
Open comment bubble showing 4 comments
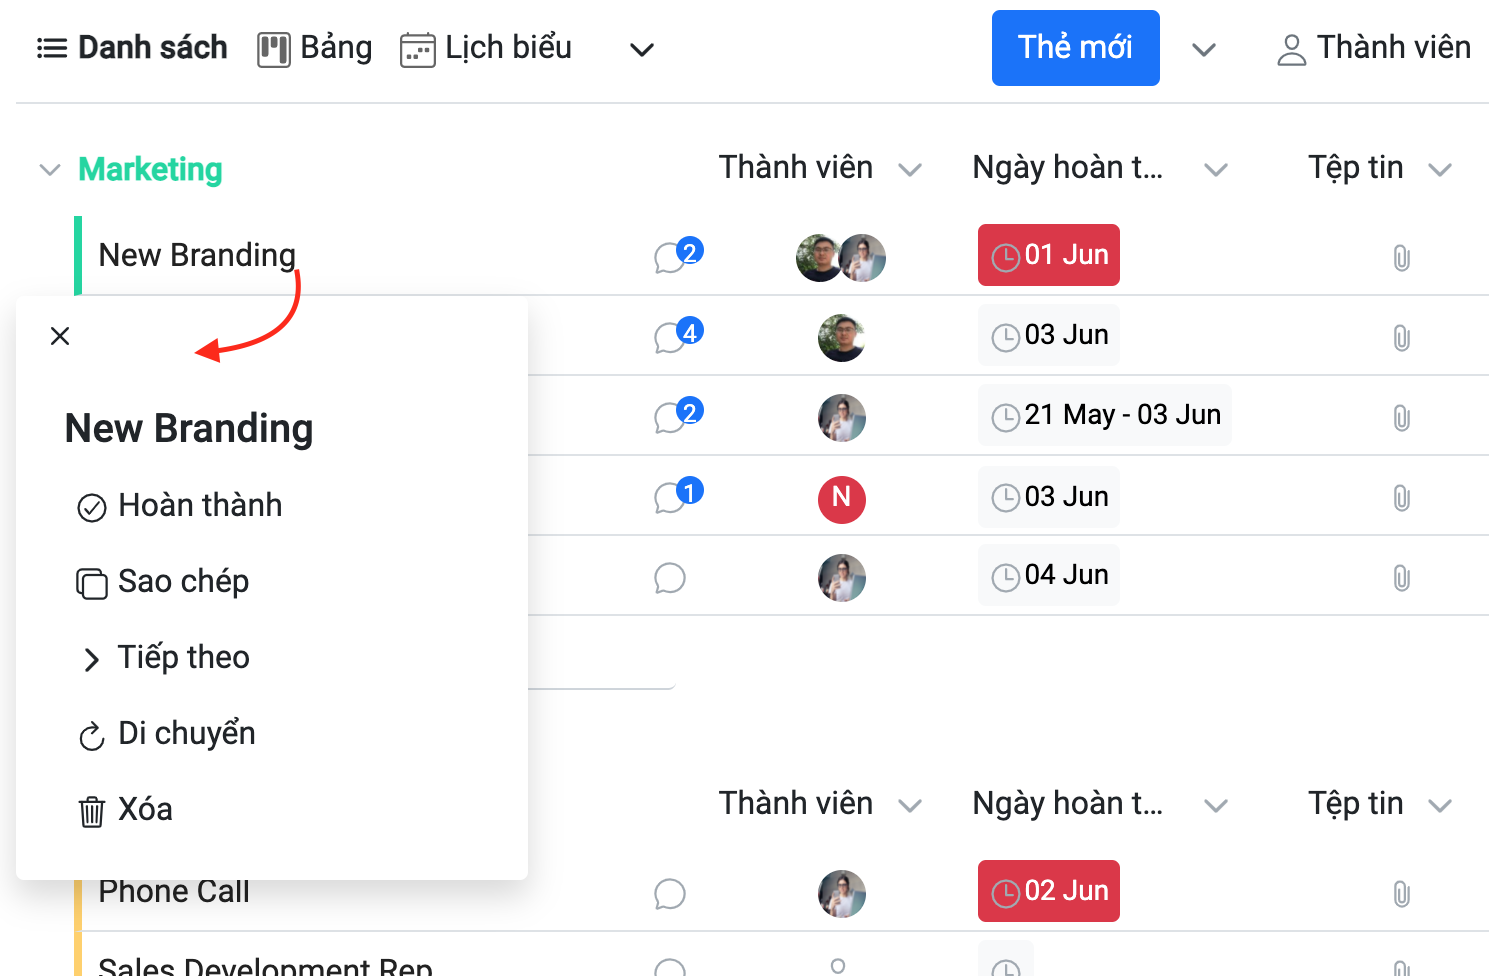click(677, 335)
